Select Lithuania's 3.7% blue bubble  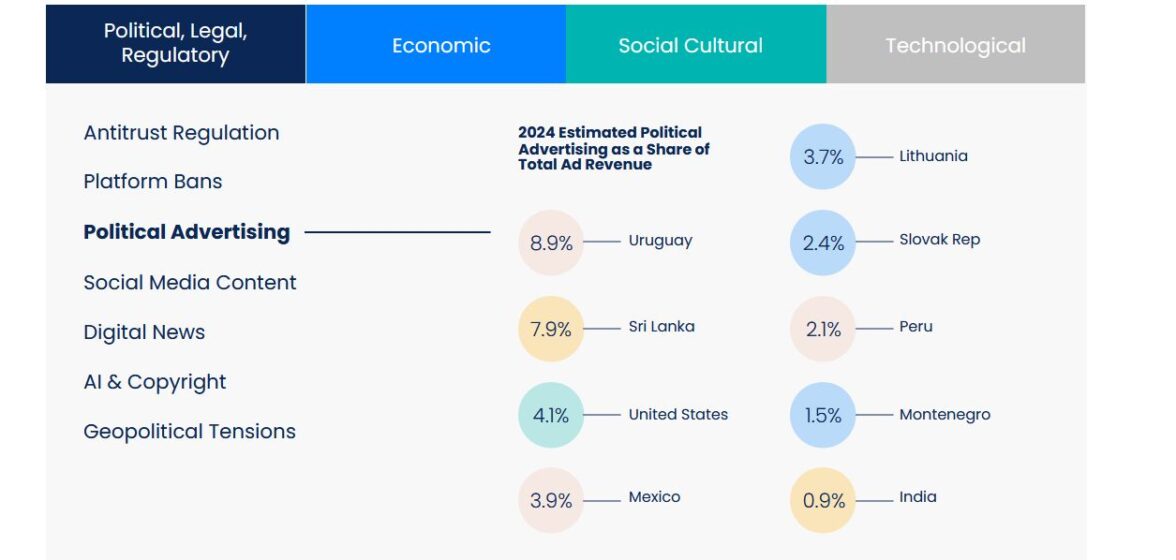[x=823, y=157]
